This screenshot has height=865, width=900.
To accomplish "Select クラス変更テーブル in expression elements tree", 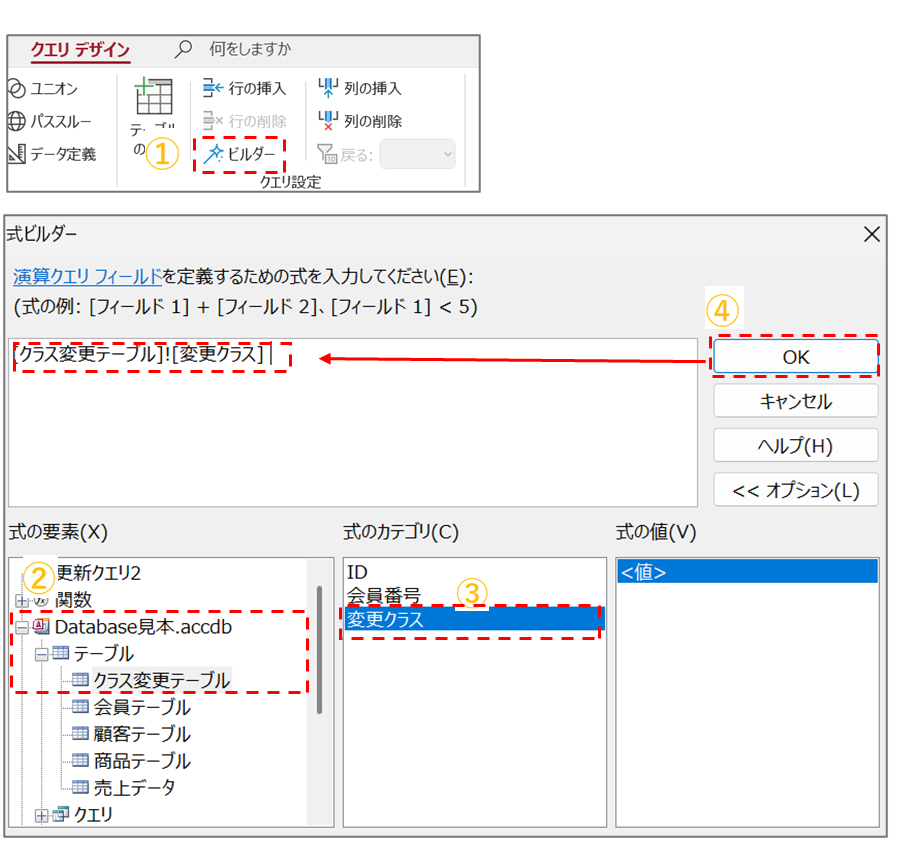I will pos(161,681).
